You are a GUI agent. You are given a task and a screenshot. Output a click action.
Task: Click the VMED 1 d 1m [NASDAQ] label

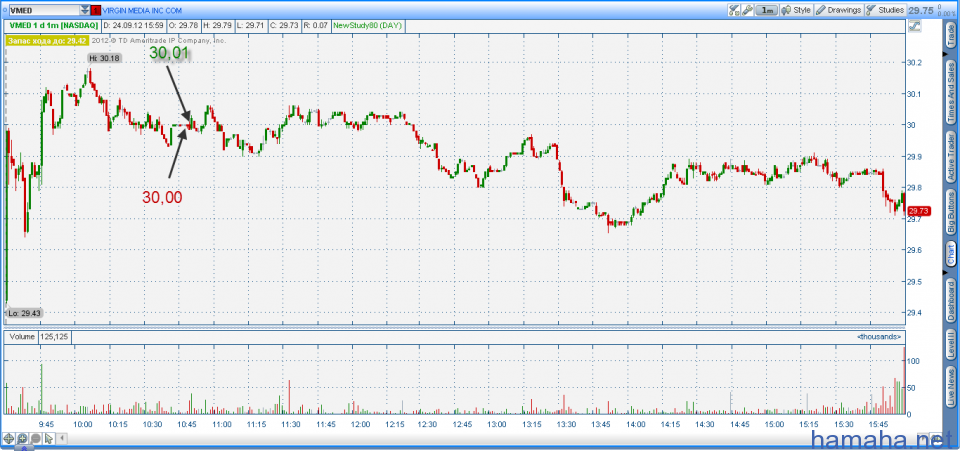coord(52,26)
